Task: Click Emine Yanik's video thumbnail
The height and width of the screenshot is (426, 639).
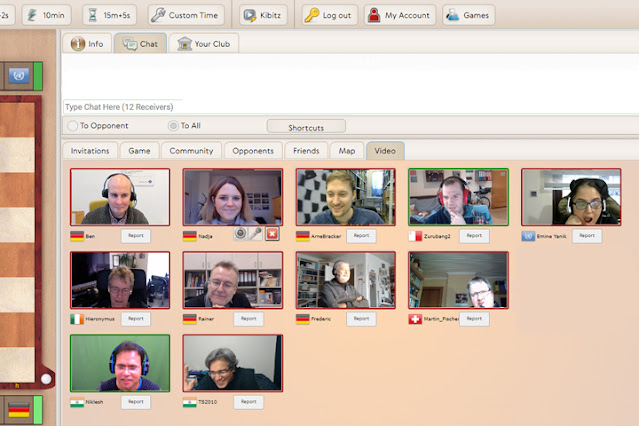Action: point(571,197)
